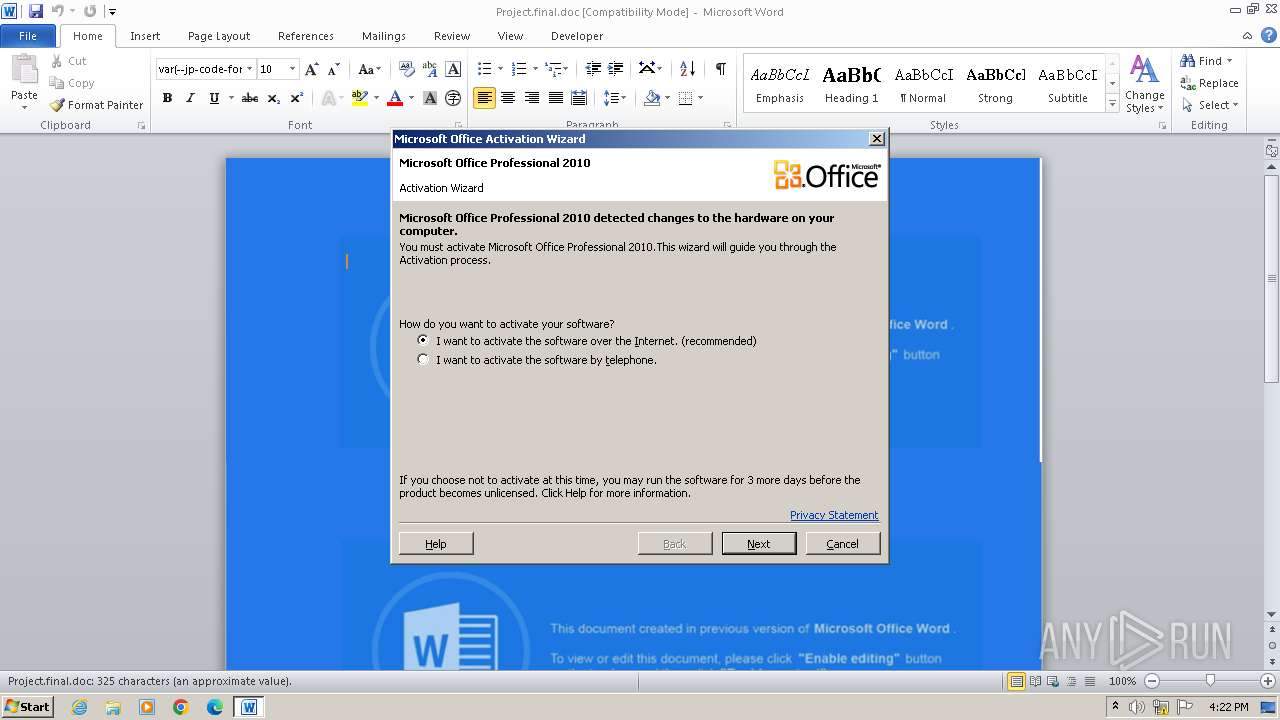The image size is (1280, 720).
Task: Expand bullets list dropdown arrow
Action: tap(501, 69)
